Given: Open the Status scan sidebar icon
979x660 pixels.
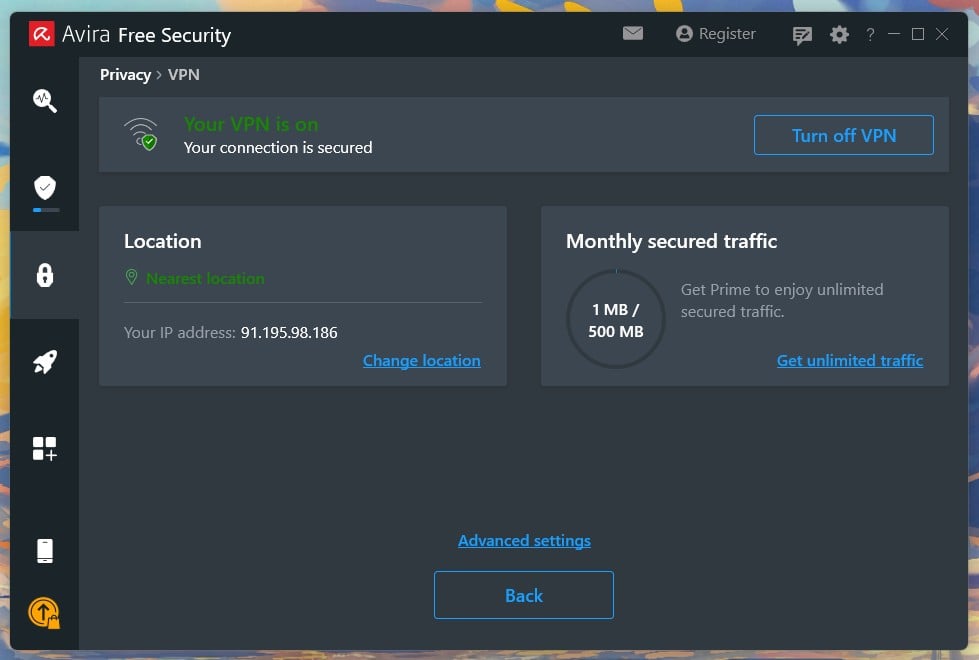Looking at the screenshot, I should click(x=44, y=101).
